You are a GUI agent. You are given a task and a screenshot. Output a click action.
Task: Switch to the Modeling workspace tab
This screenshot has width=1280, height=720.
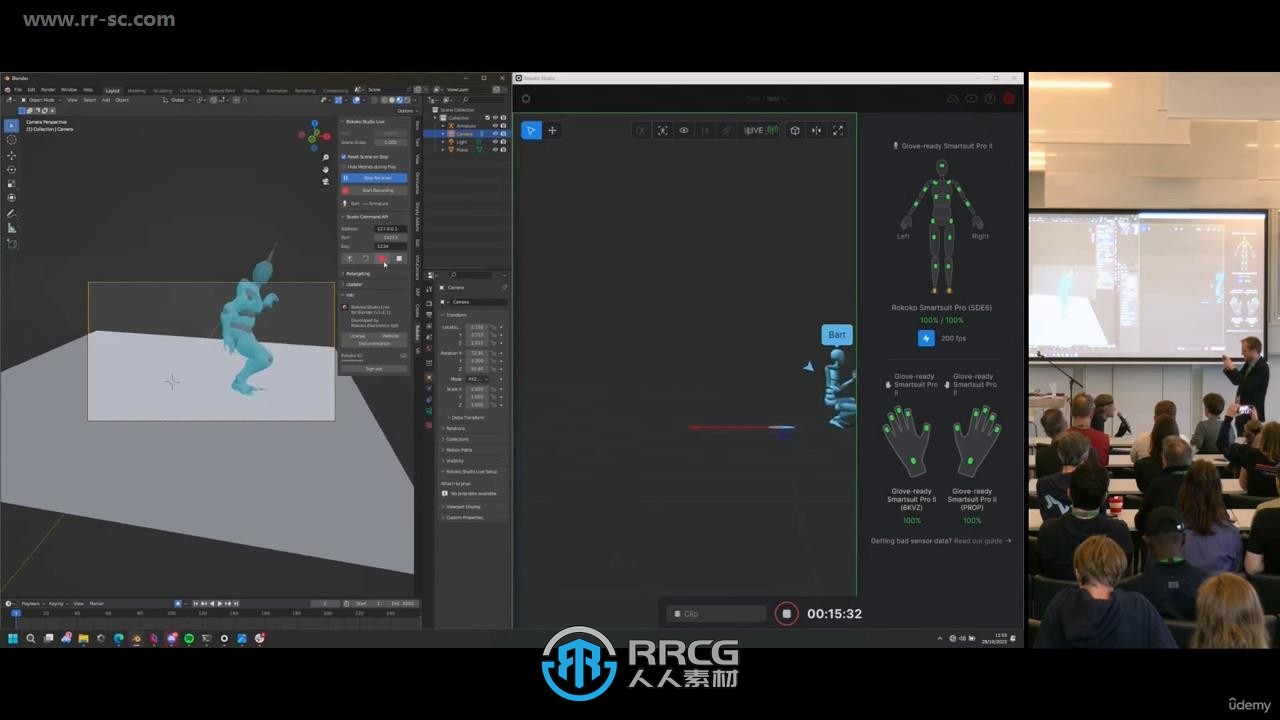tap(136, 90)
